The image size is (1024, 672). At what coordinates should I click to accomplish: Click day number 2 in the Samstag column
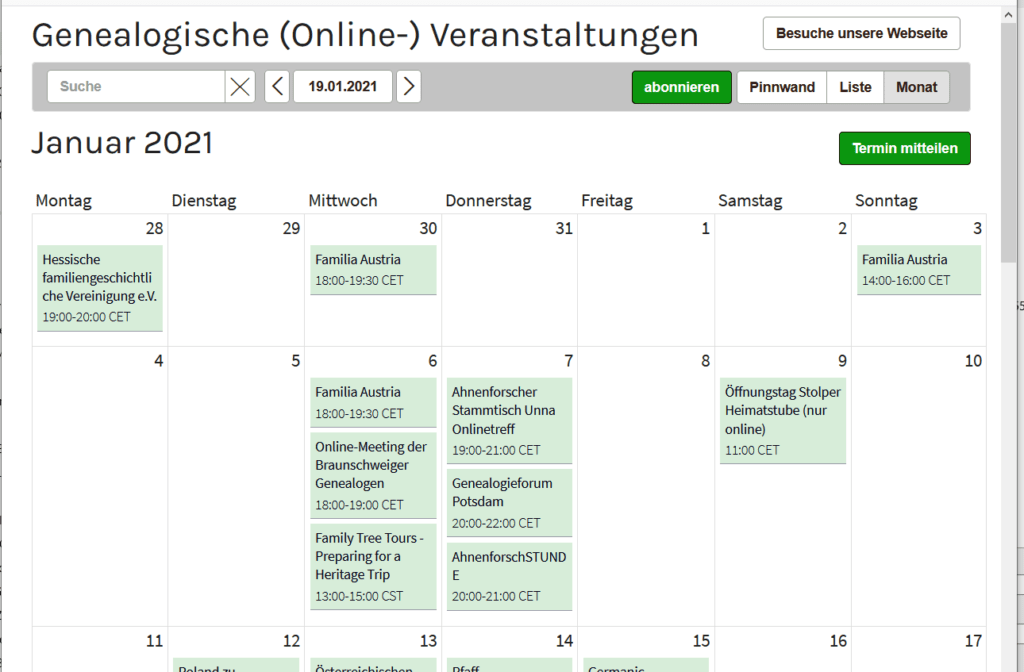pos(842,229)
